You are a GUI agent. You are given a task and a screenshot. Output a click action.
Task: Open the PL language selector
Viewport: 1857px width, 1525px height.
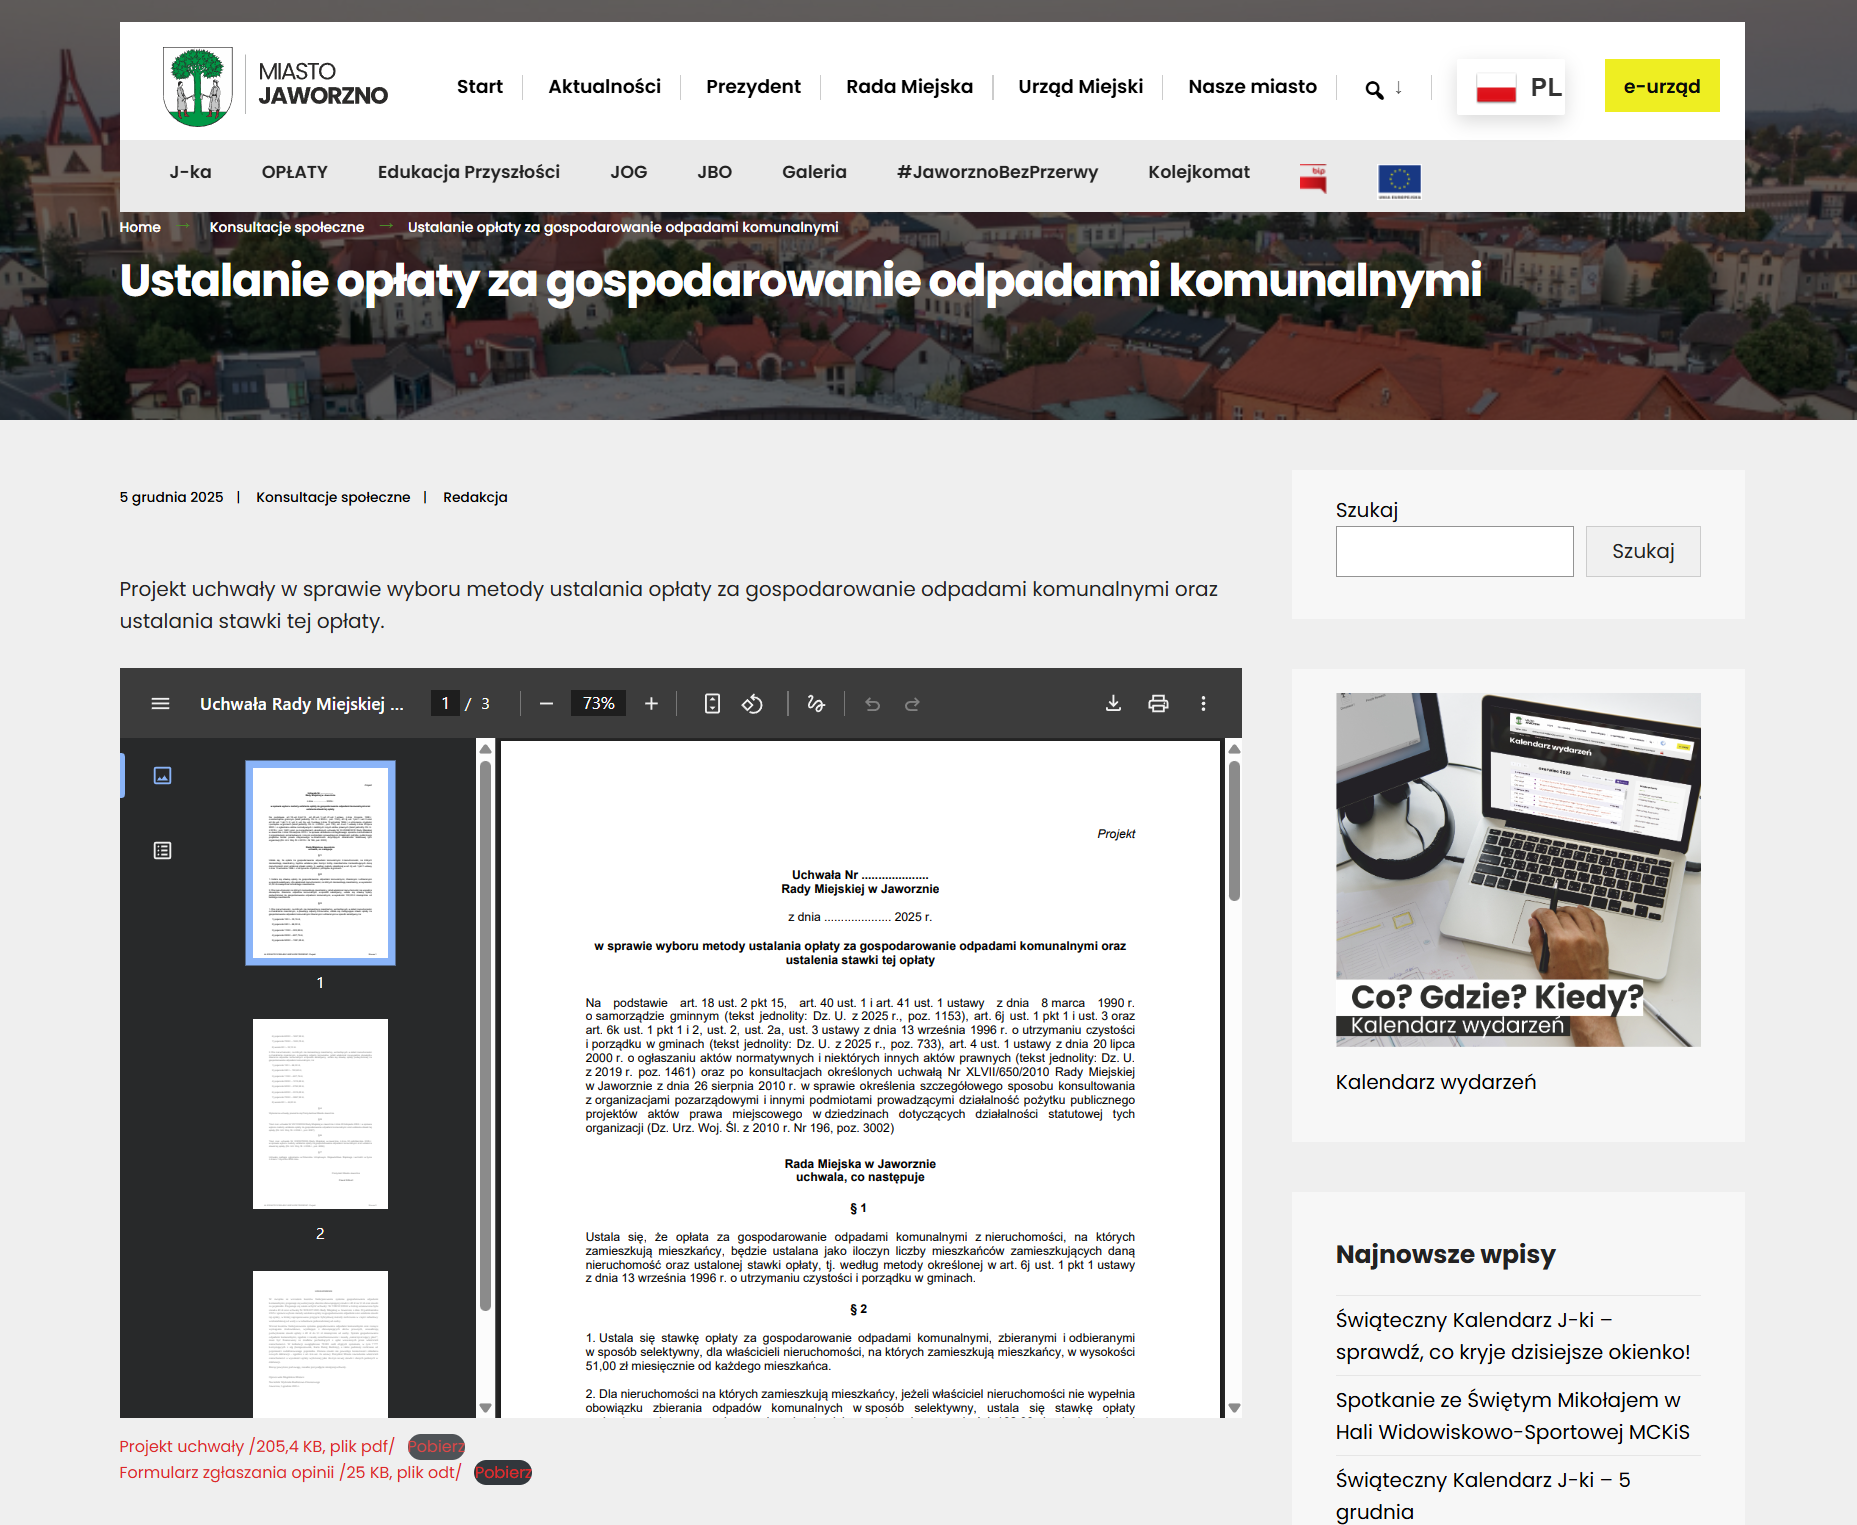(1517, 88)
